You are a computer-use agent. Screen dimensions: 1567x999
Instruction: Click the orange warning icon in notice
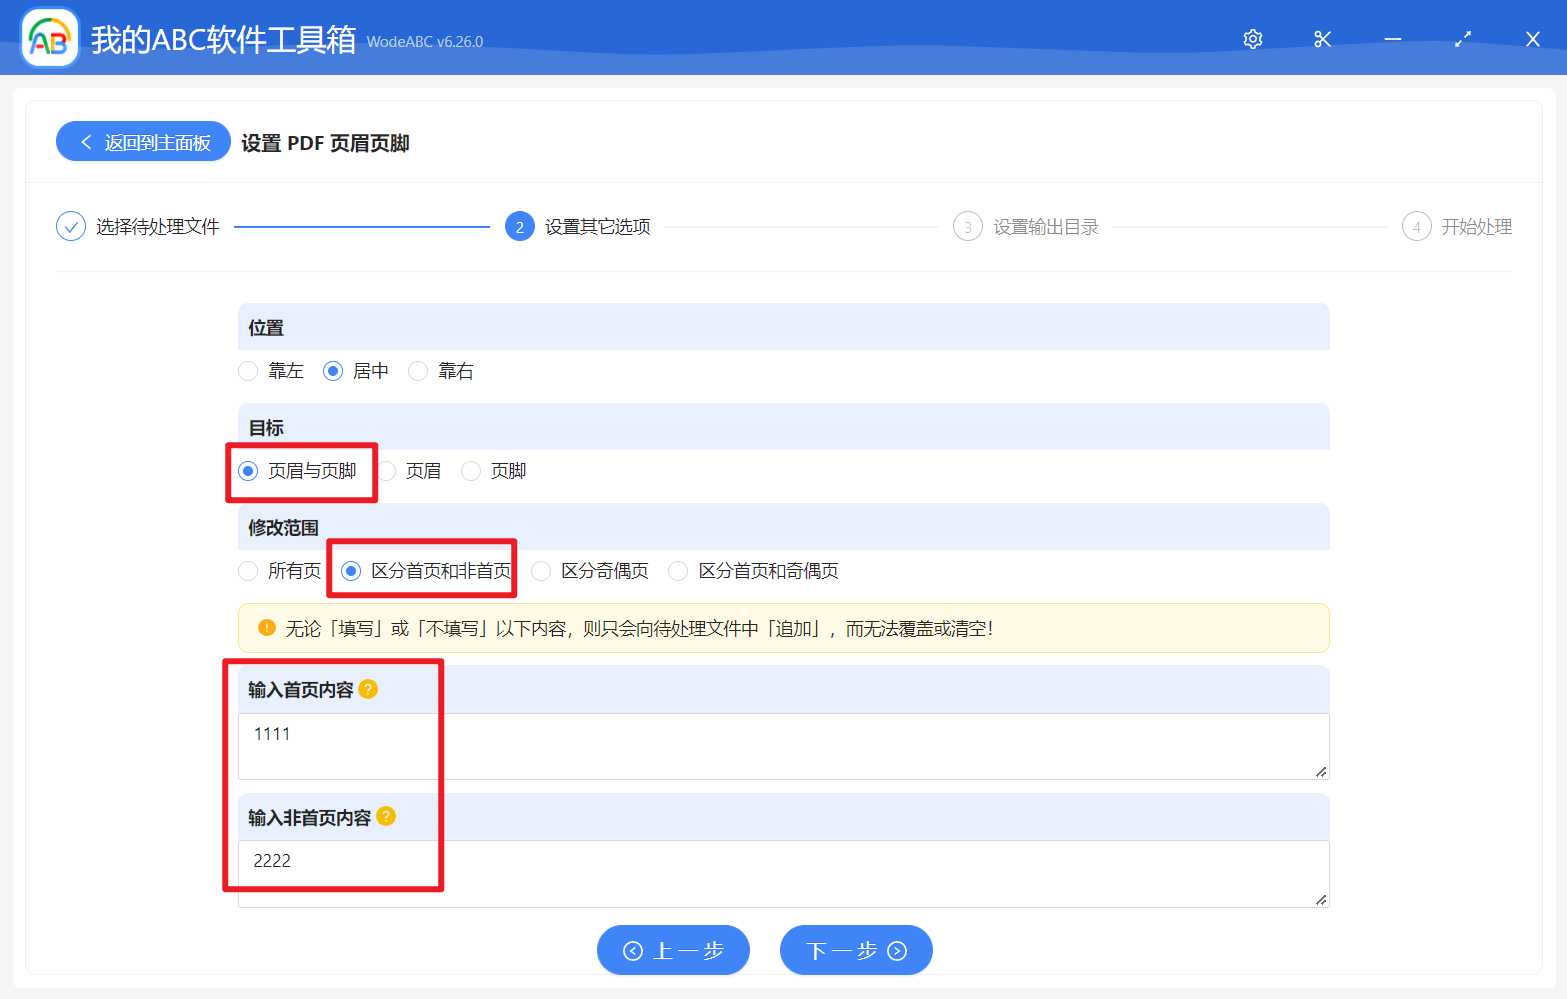coord(267,628)
